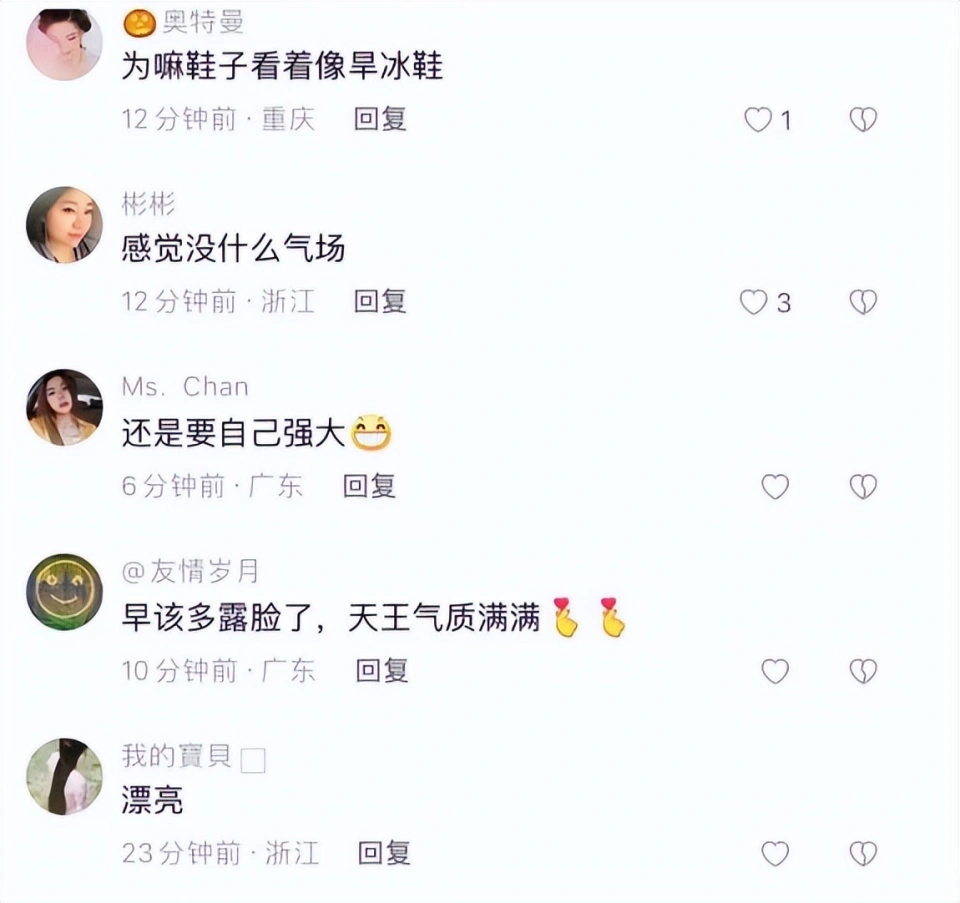Screen dimensions: 960x903
Task: Reply to 彬彬's comment from 浙江
Action: pyautogui.click(x=380, y=301)
